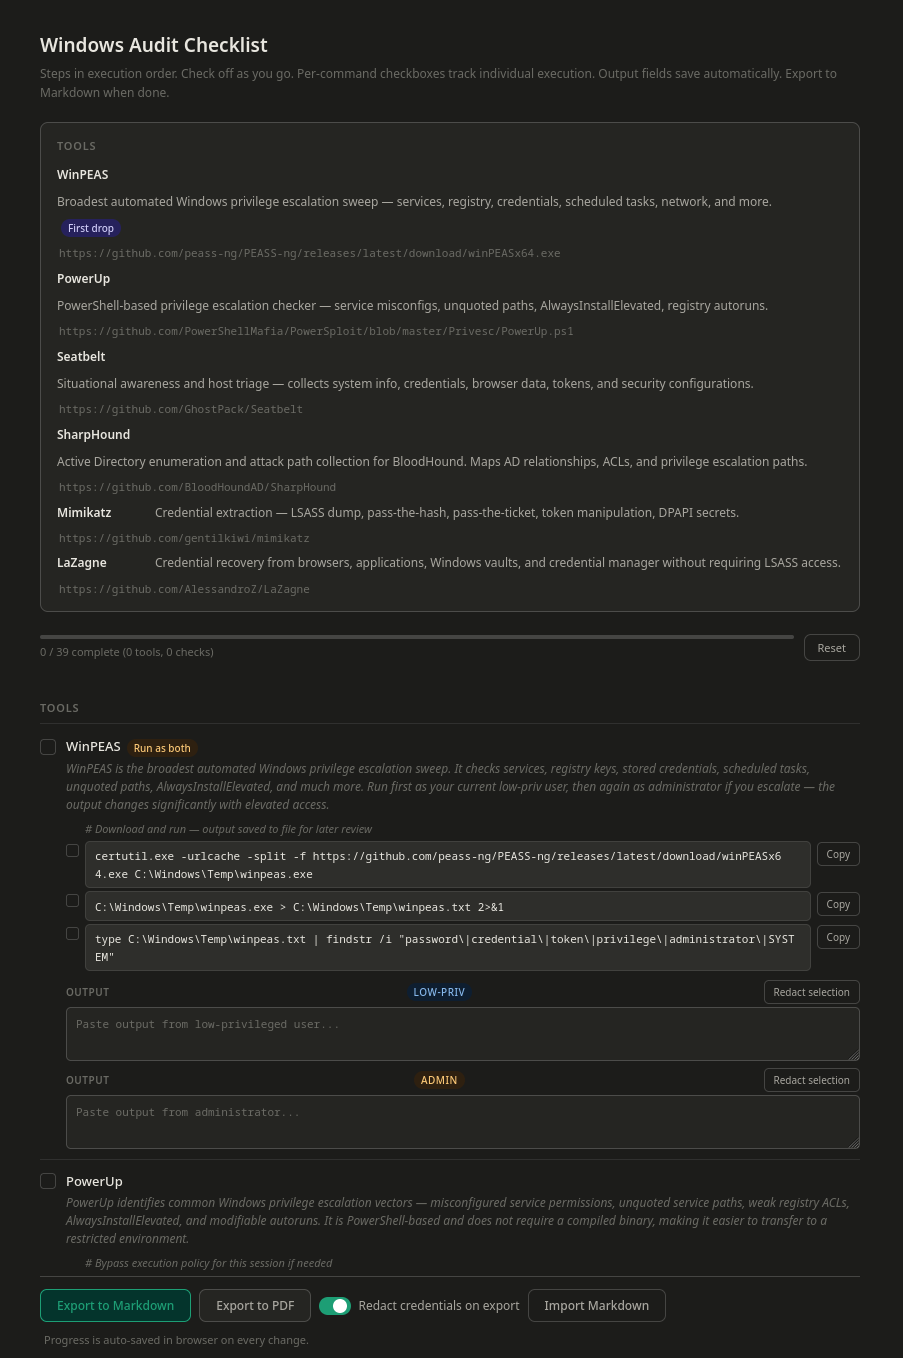Click the completion progress bar
The image size is (903, 1358).
tap(417, 636)
